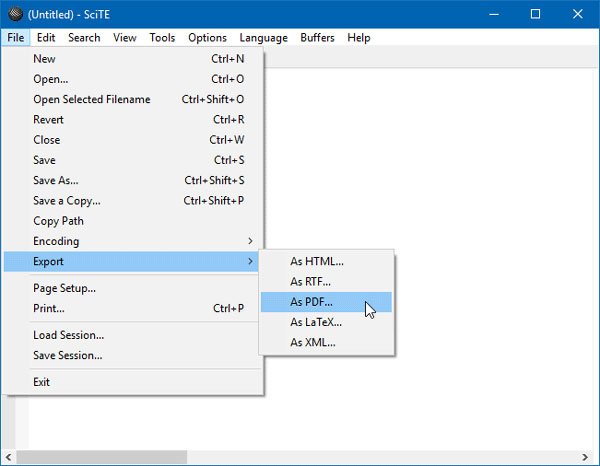The width and height of the screenshot is (600, 466).
Task: Click Copy Path menu entry
Action: 132,221
